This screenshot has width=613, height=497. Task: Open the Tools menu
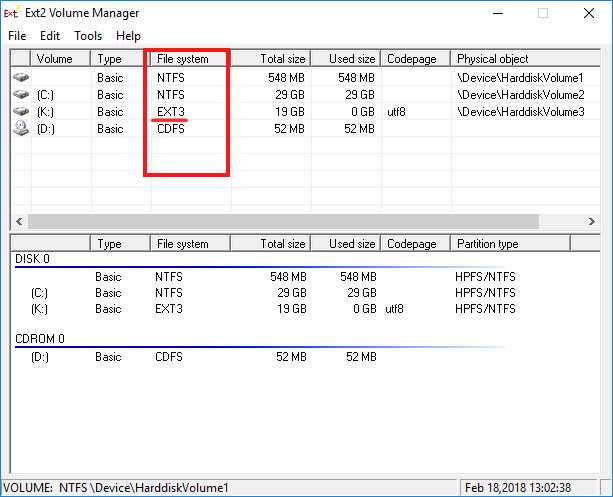(x=88, y=36)
